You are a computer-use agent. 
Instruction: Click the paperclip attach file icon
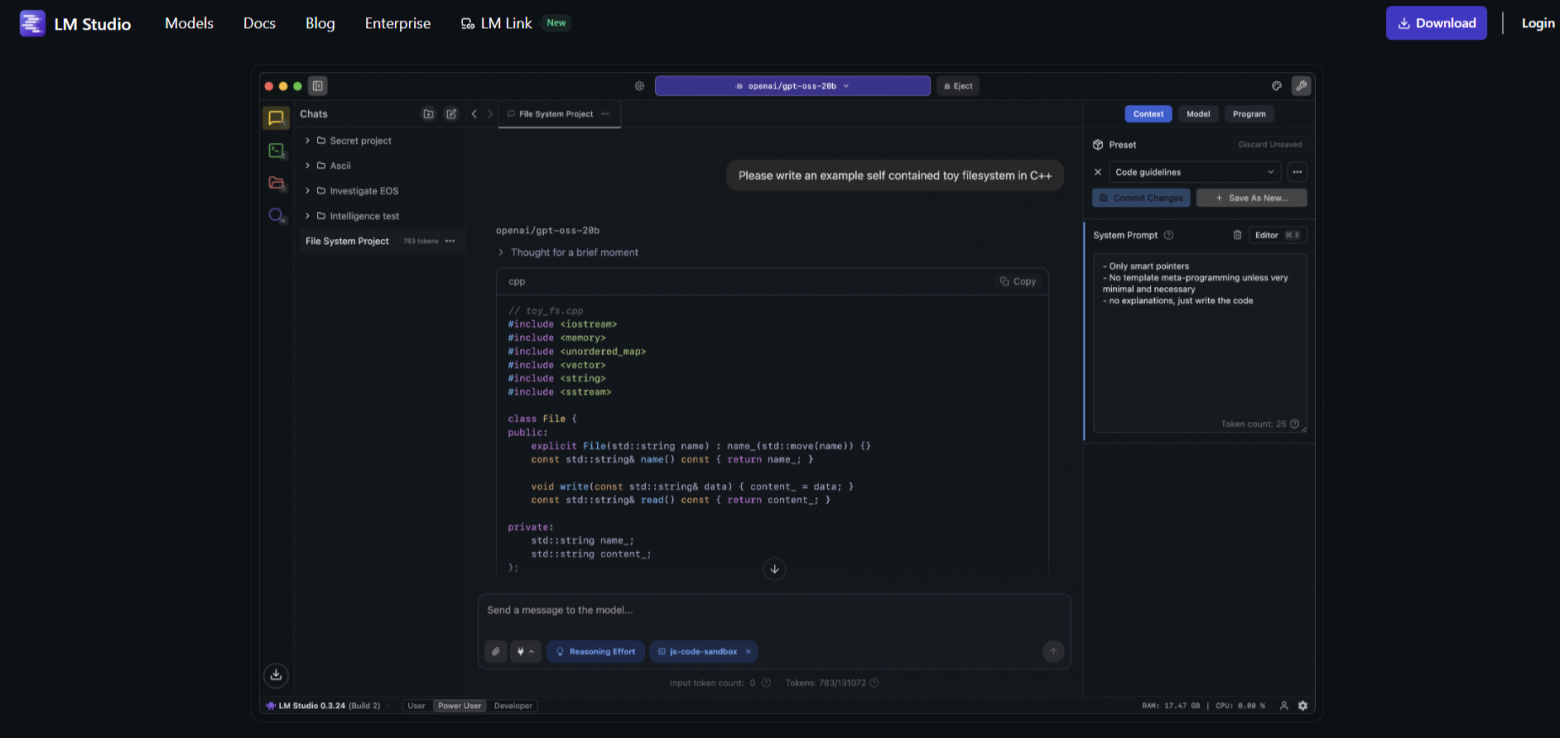[495, 652]
